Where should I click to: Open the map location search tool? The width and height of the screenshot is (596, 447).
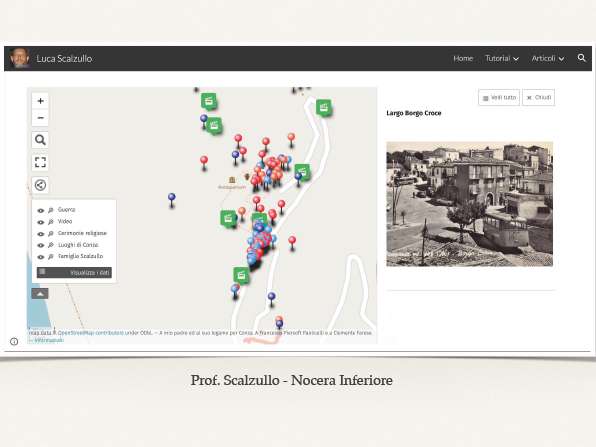40,140
